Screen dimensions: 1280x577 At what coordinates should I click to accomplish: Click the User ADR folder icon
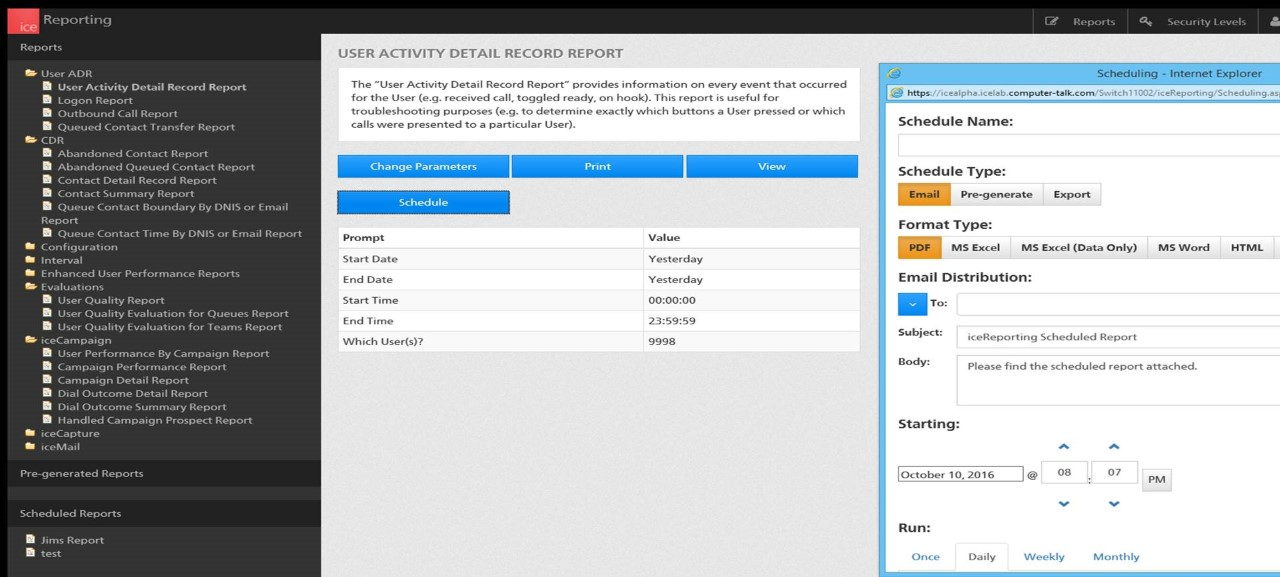tap(33, 73)
